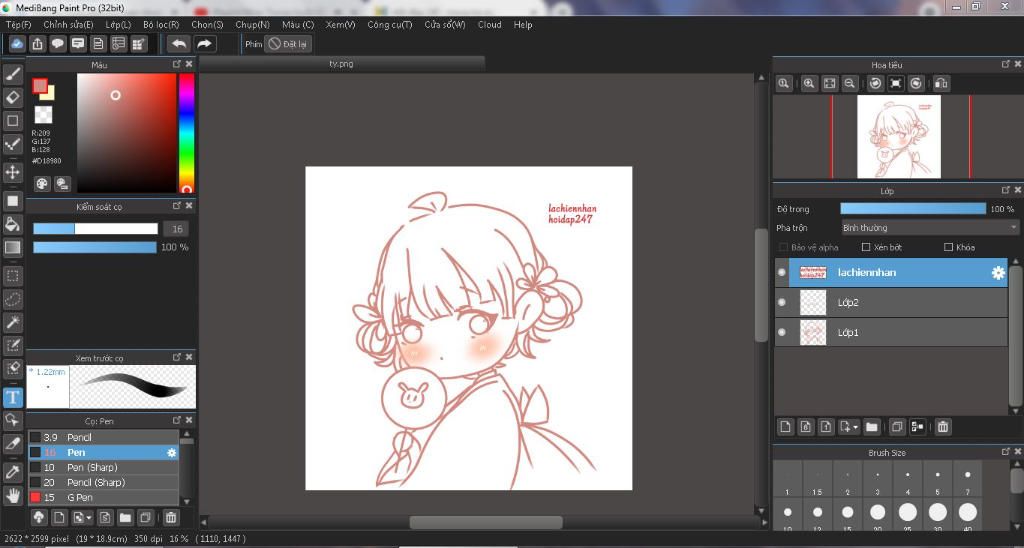Adjust the Độ trong layer opacity slider
1024x548 pixels.
tap(913, 209)
